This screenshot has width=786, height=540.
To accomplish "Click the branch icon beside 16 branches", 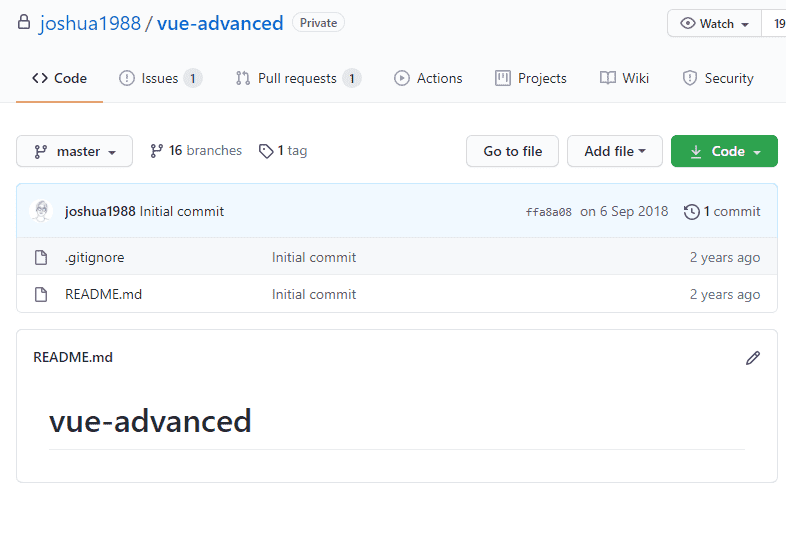I will (156, 151).
